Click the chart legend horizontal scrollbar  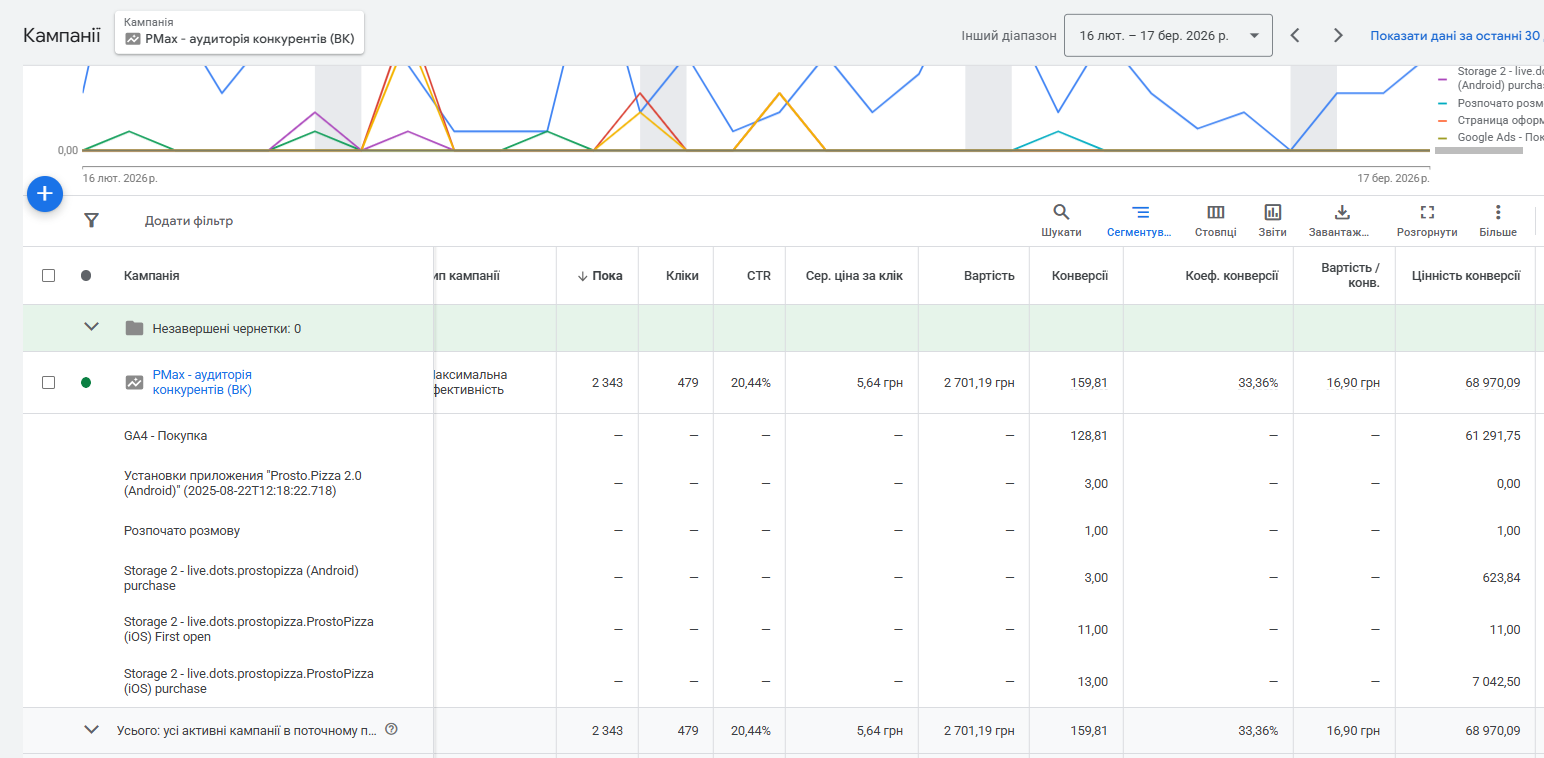point(1478,150)
